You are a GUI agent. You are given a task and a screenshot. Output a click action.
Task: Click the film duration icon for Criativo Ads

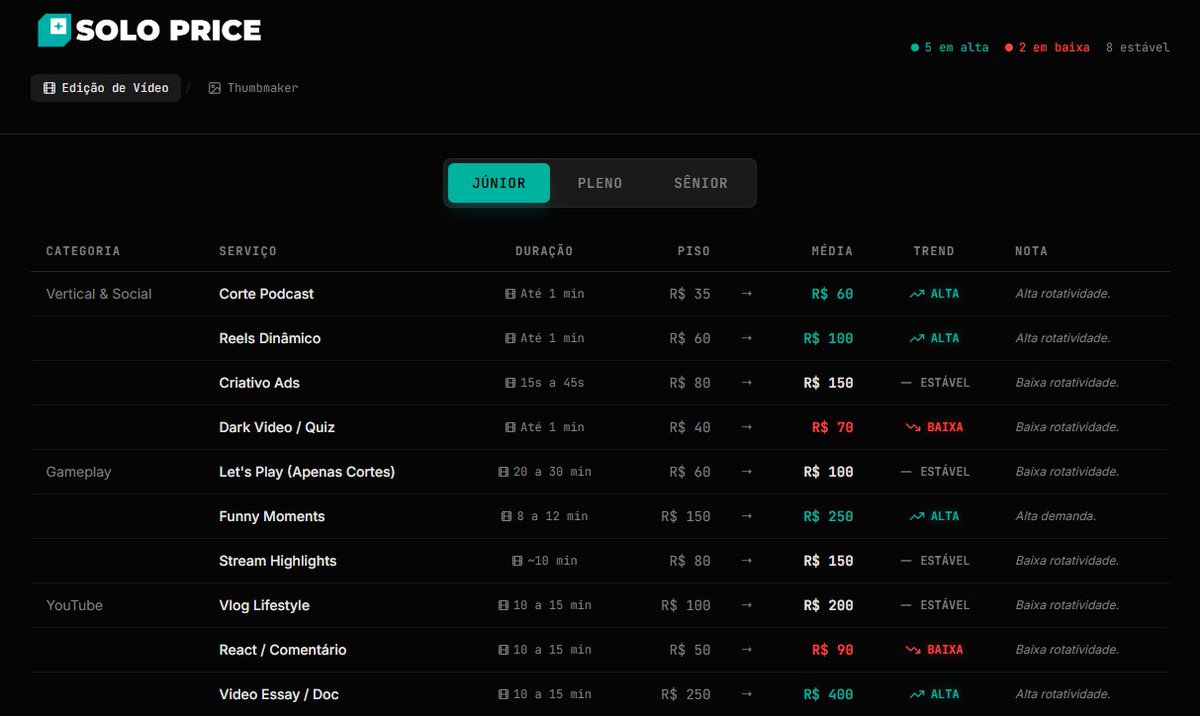[x=510, y=383]
